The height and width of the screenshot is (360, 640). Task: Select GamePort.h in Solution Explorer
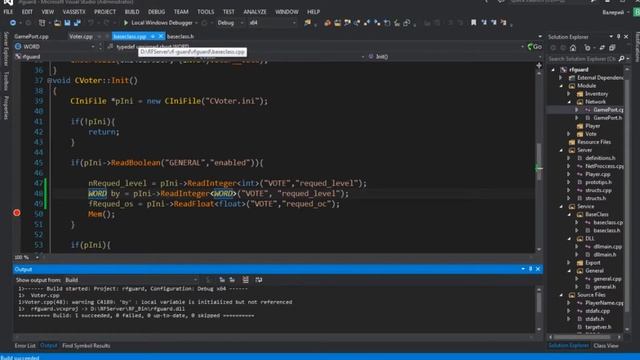(x=608, y=118)
